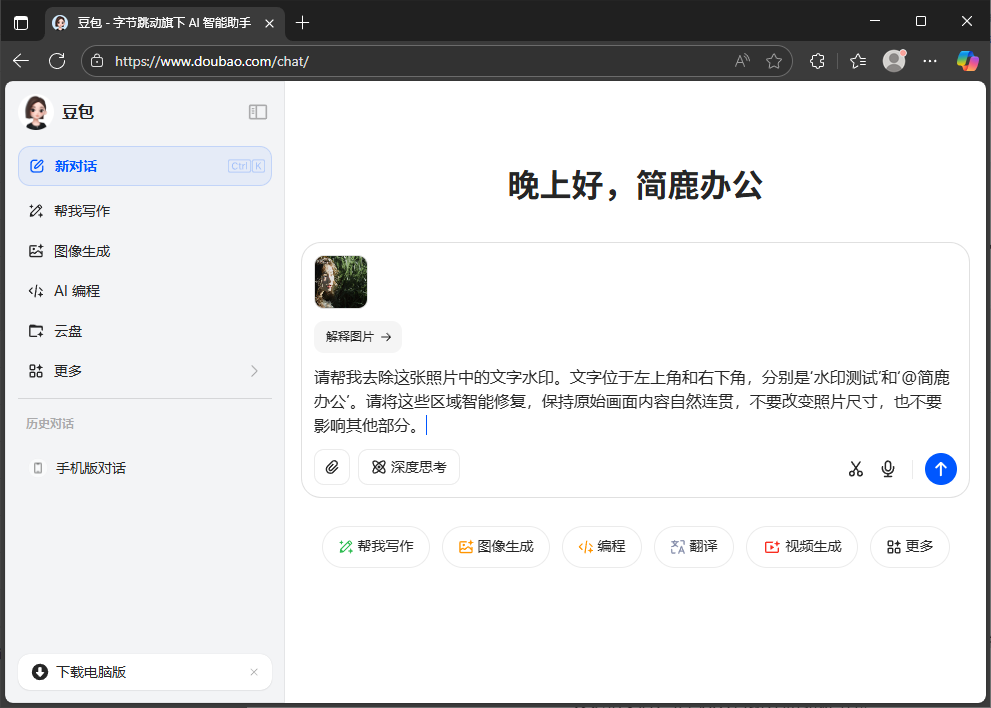Open the attached image thumbnail
991x708 pixels.
click(x=340, y=282)
